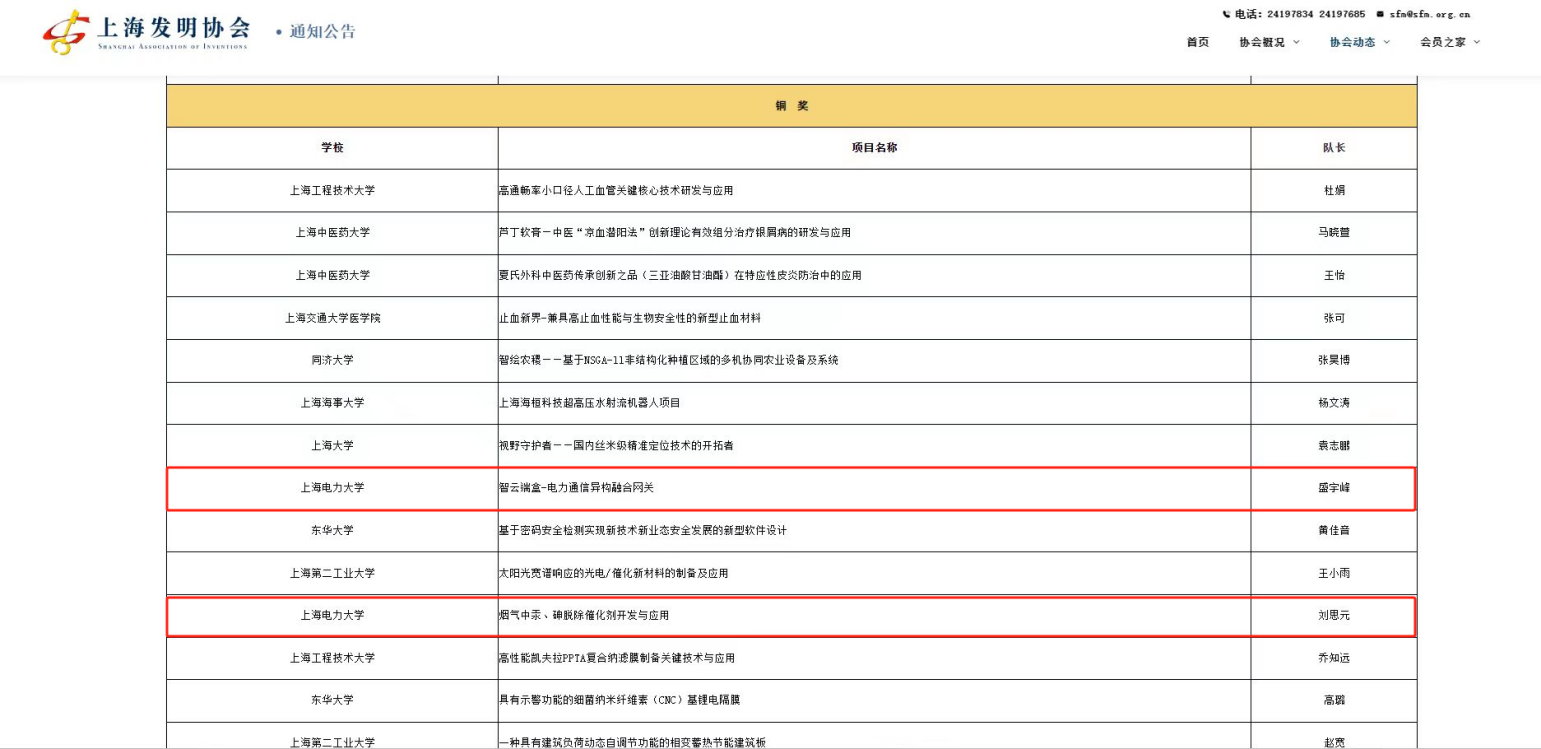This screenshot has height=749, width=1541.
Task: Select team leader 马皖萱
Action: 1334,233
